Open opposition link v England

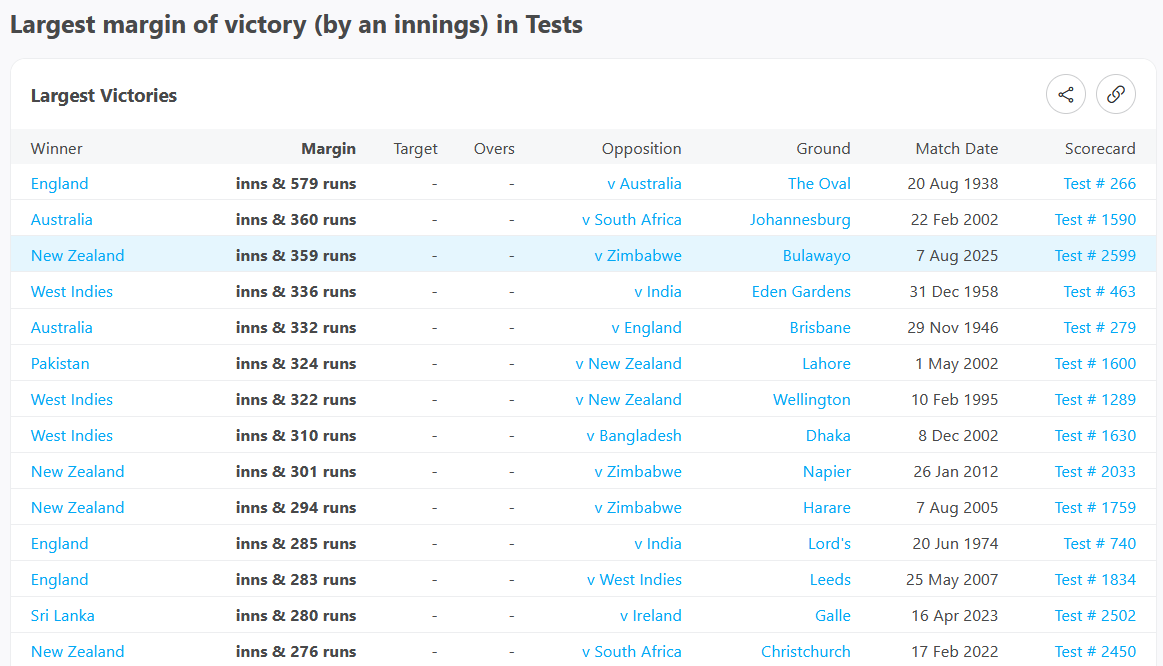pos(646,328)
